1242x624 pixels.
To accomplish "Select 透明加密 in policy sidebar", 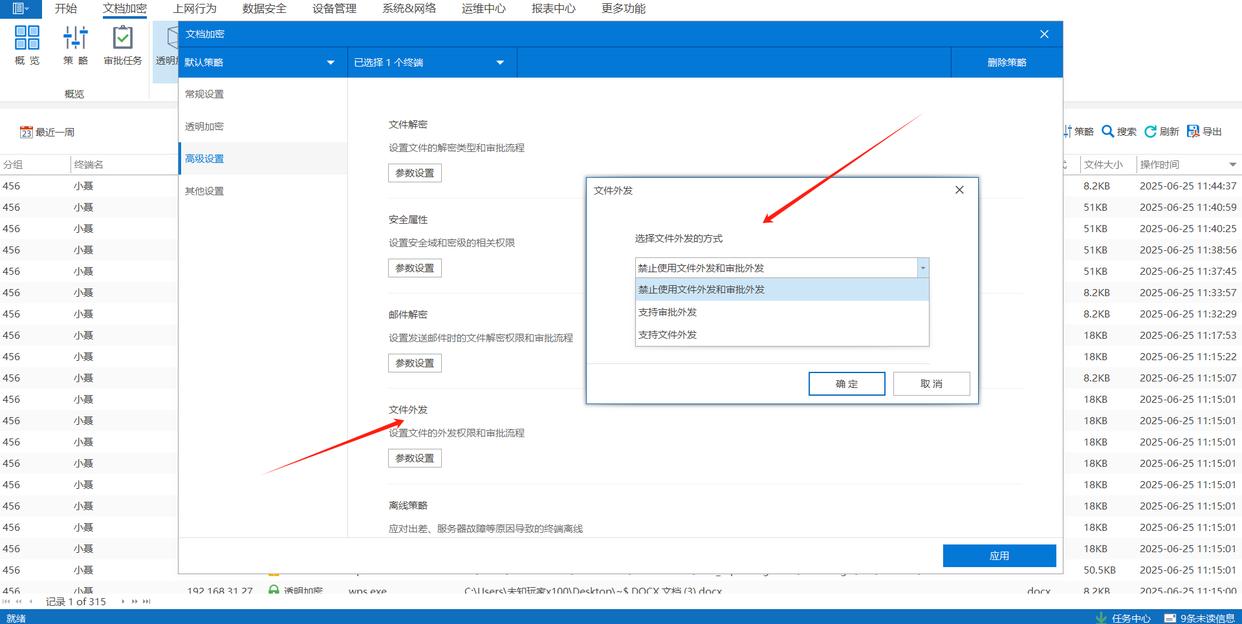I will point(263,126).
